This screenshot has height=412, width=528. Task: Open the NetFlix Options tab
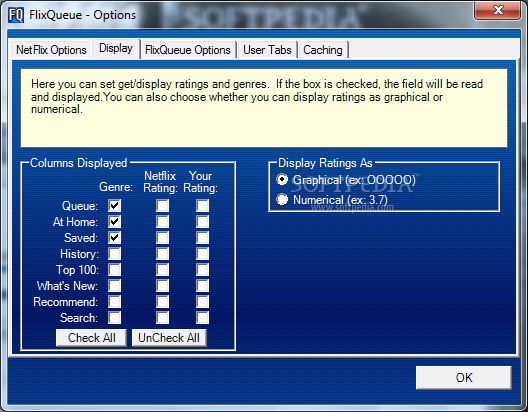51,50
